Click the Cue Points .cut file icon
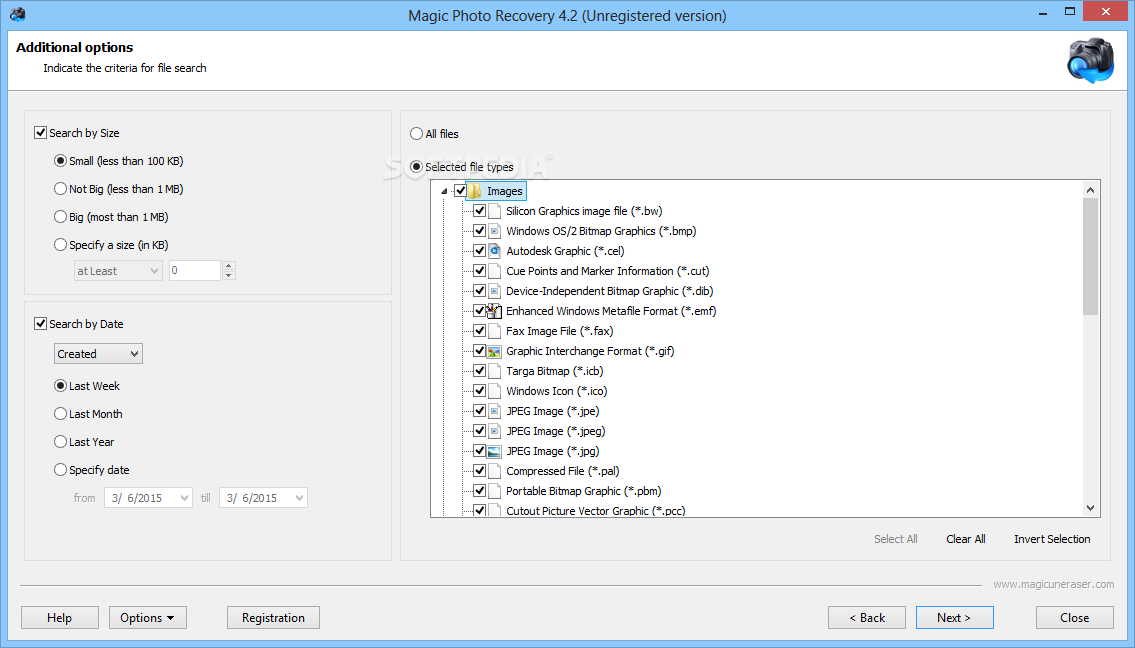The image size is (1135, 648). point(494,271)
